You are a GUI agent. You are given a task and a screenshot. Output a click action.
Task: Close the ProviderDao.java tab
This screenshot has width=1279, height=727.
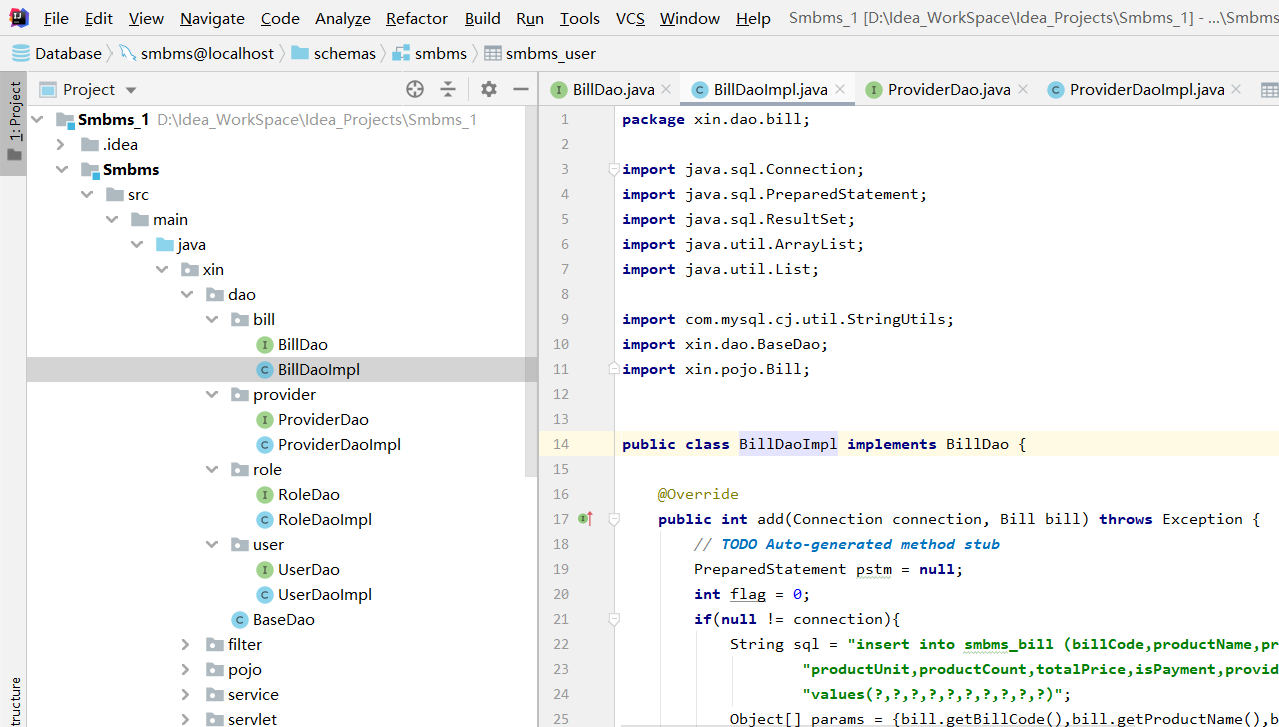pos(1022,89)
